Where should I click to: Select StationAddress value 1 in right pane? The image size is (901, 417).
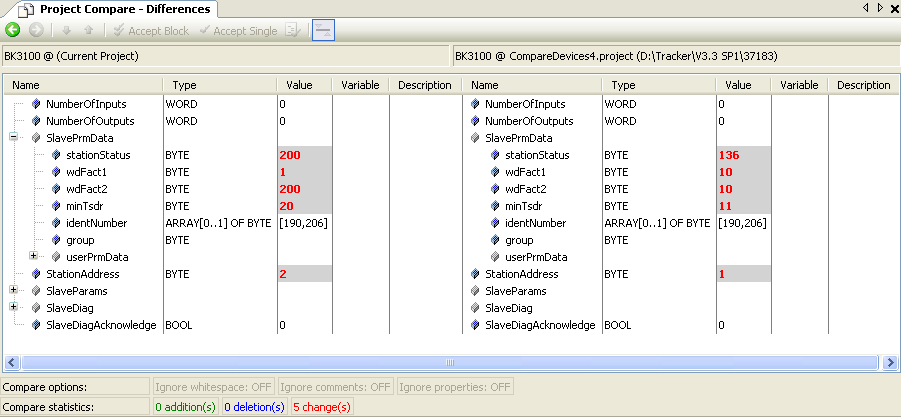tap(744, 274)
